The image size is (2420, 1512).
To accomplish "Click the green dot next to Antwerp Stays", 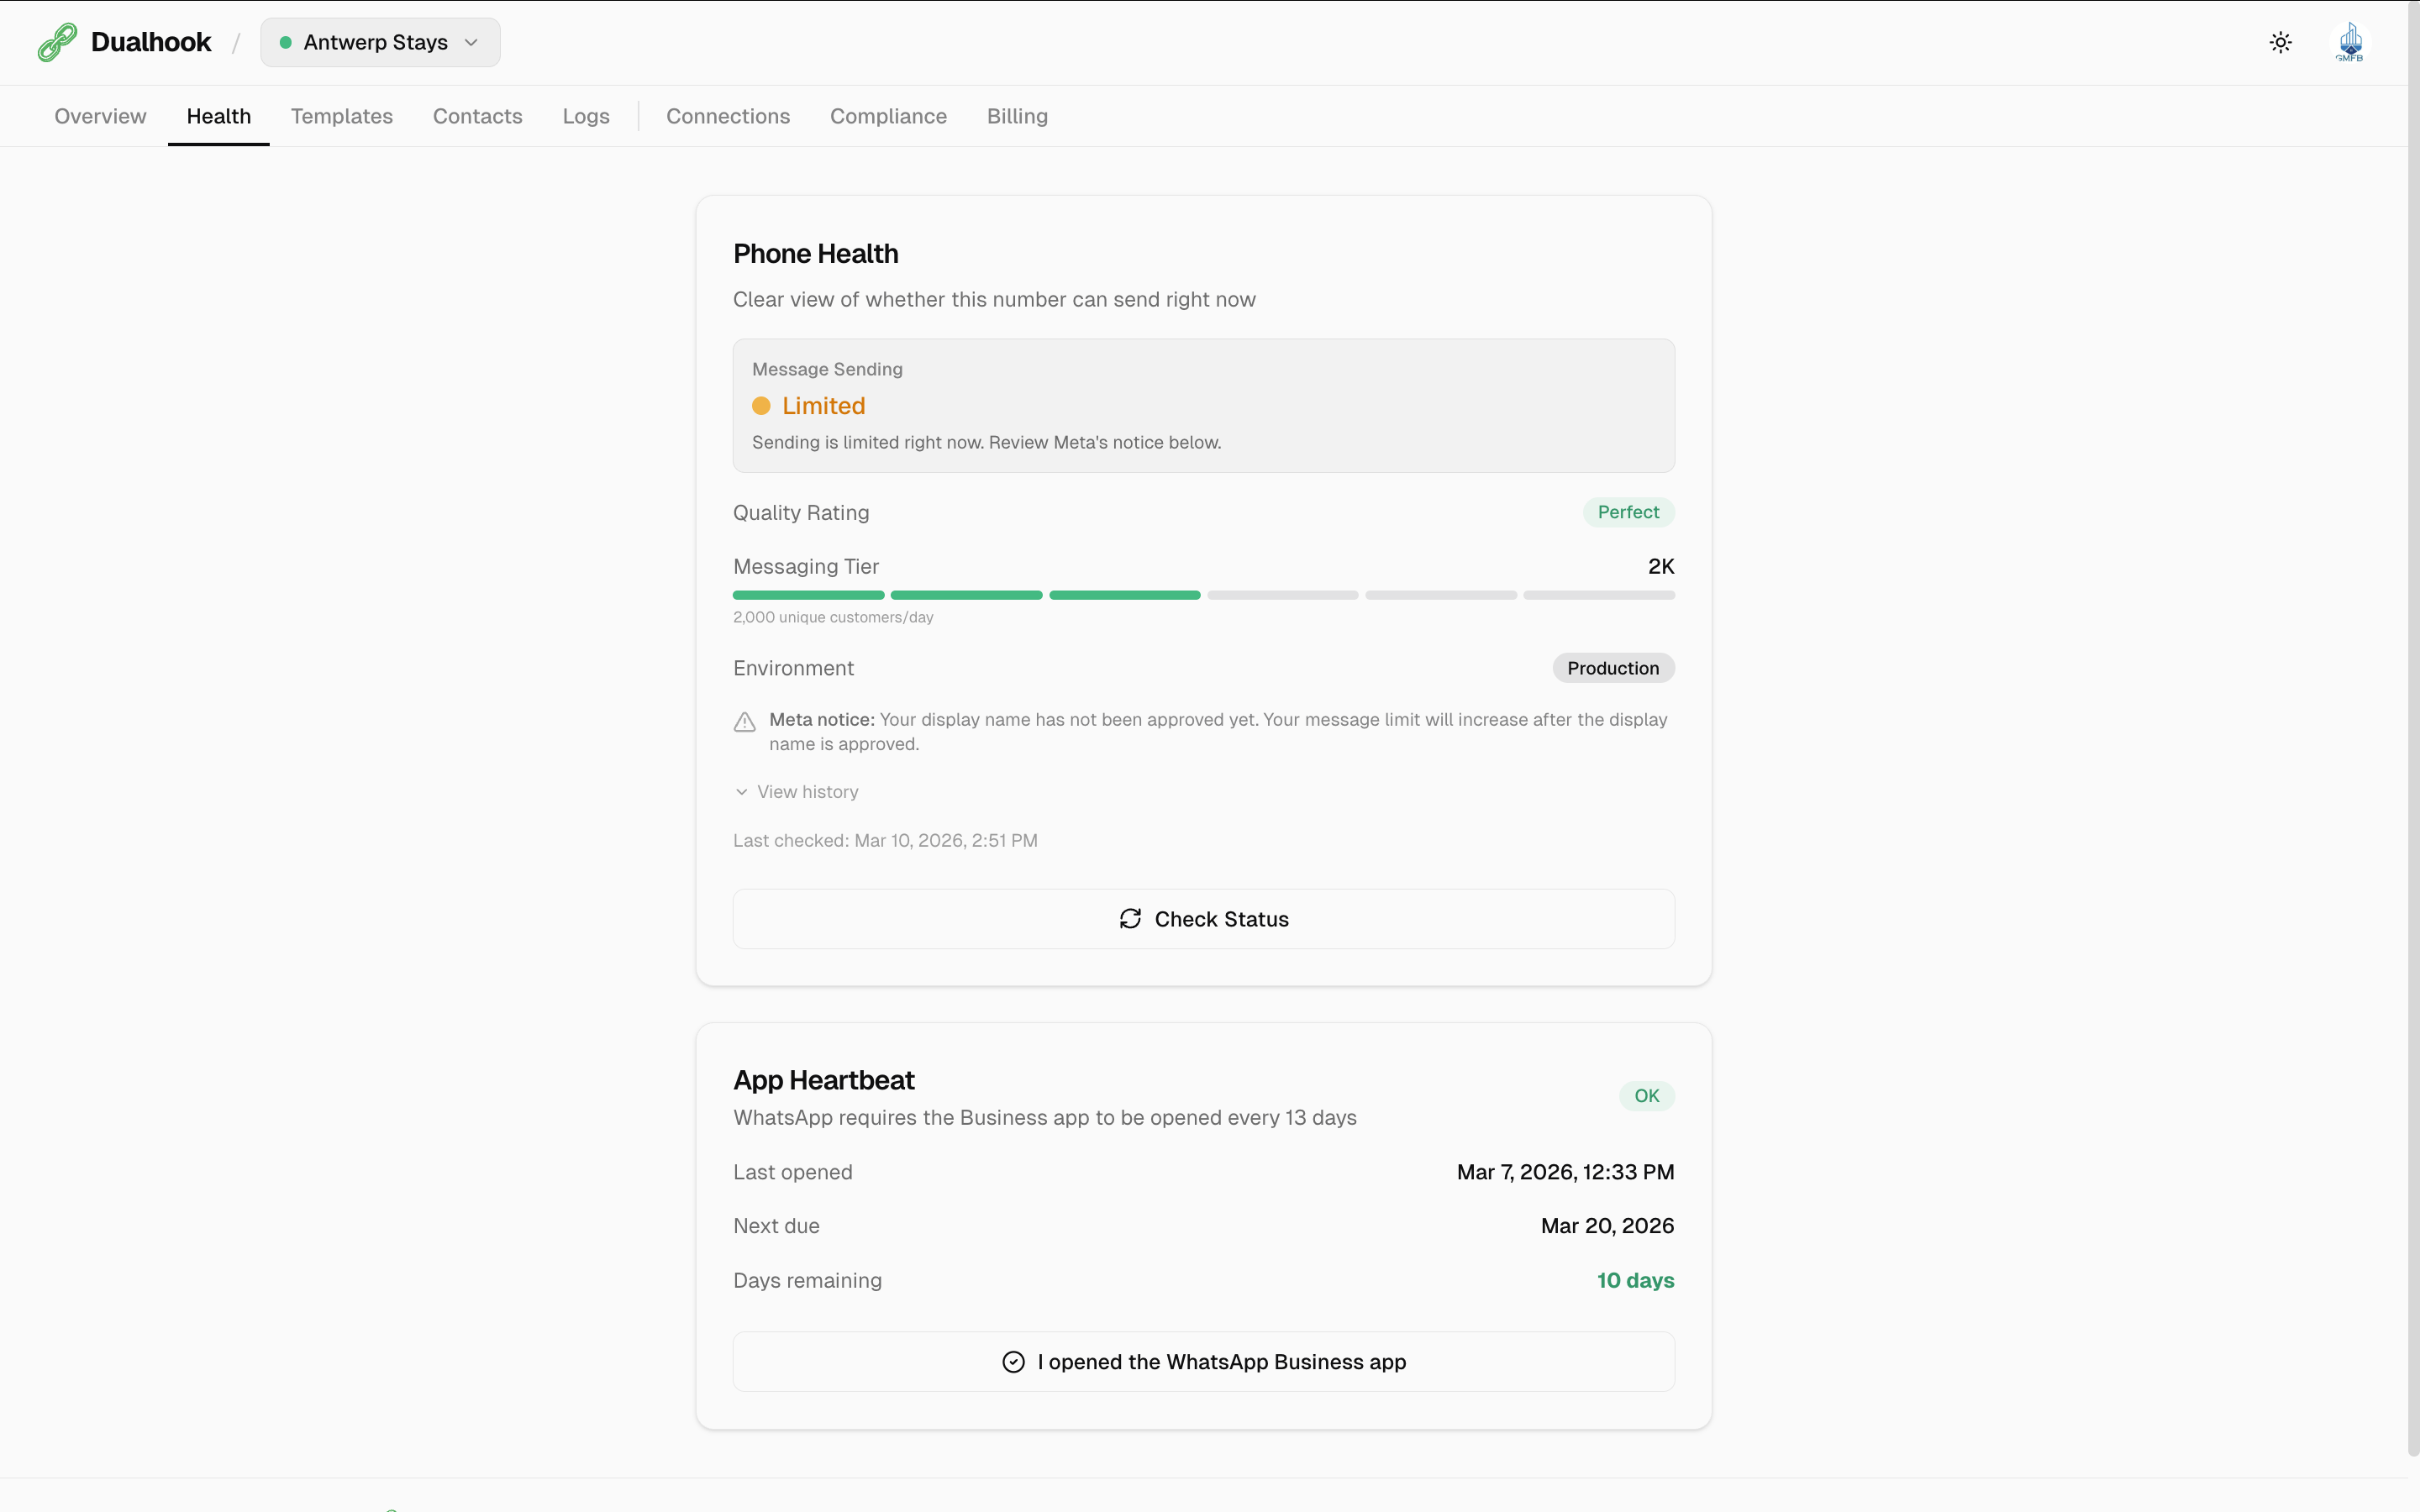I will tap(286, 42).
